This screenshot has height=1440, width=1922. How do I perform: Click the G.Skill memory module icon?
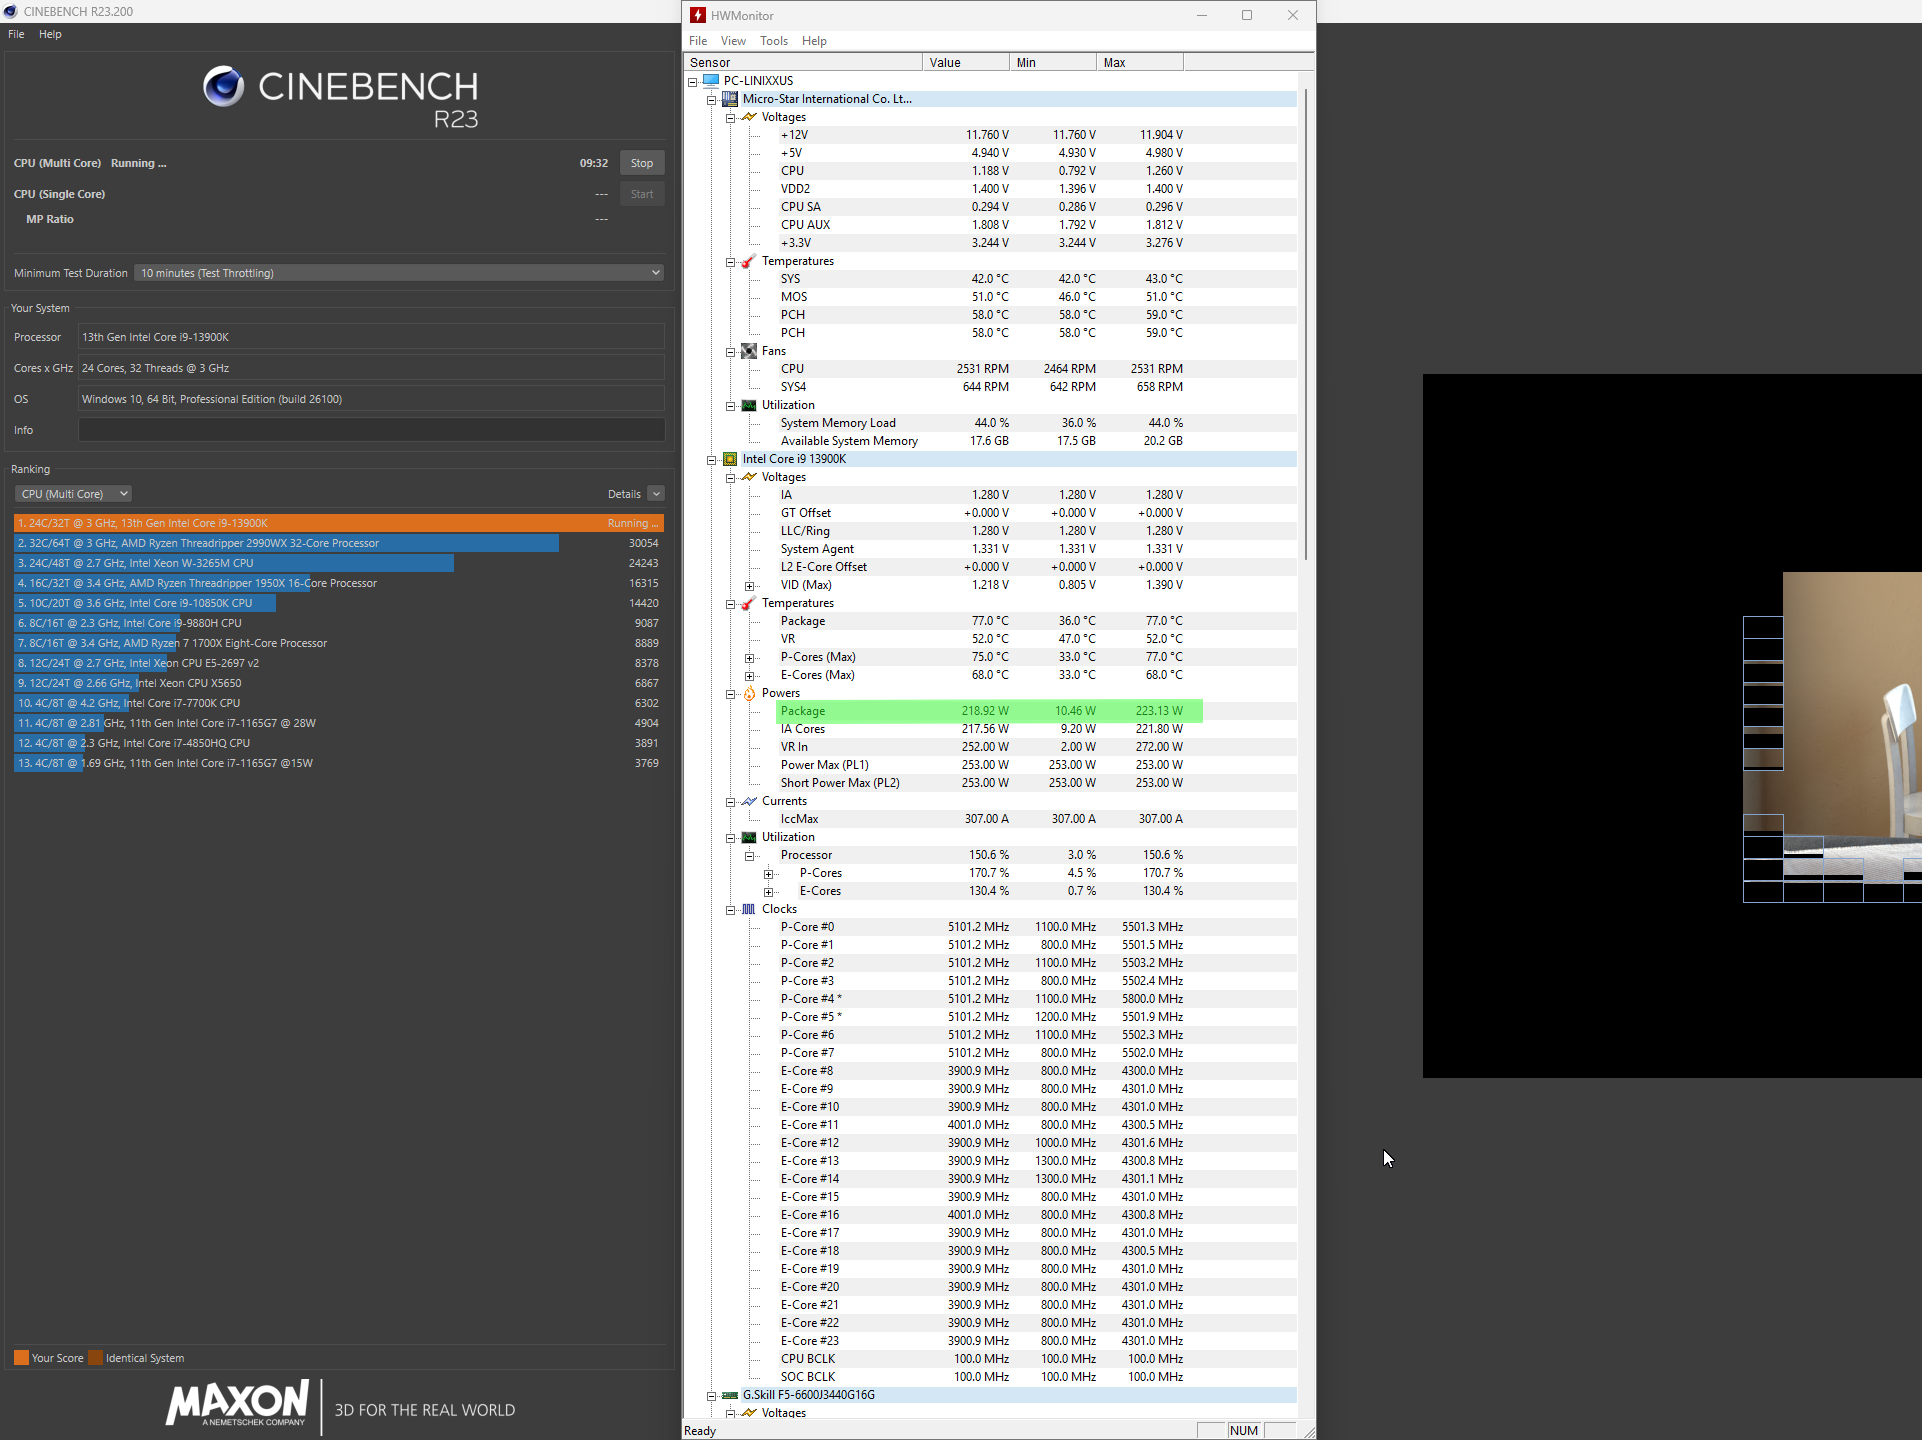tap(730, 1395)
